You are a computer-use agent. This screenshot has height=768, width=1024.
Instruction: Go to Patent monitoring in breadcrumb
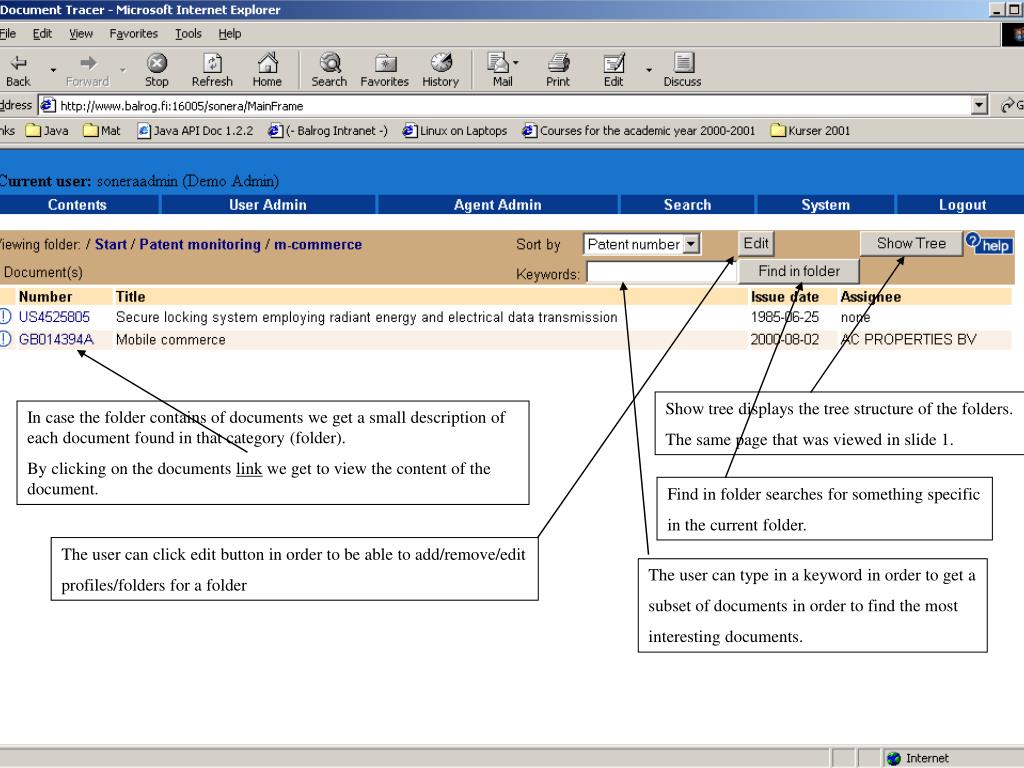point(200,244)
